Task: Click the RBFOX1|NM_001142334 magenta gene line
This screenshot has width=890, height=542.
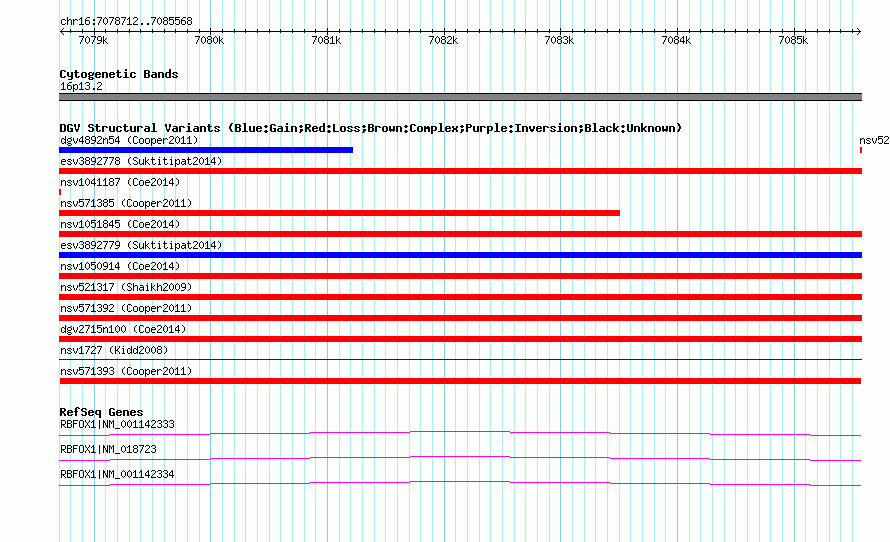Action: click(x=460, y=484)
